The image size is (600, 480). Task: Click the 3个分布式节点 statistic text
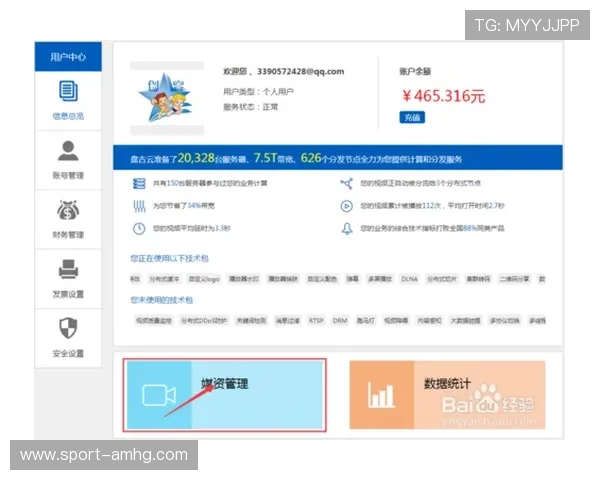[420, 183]
